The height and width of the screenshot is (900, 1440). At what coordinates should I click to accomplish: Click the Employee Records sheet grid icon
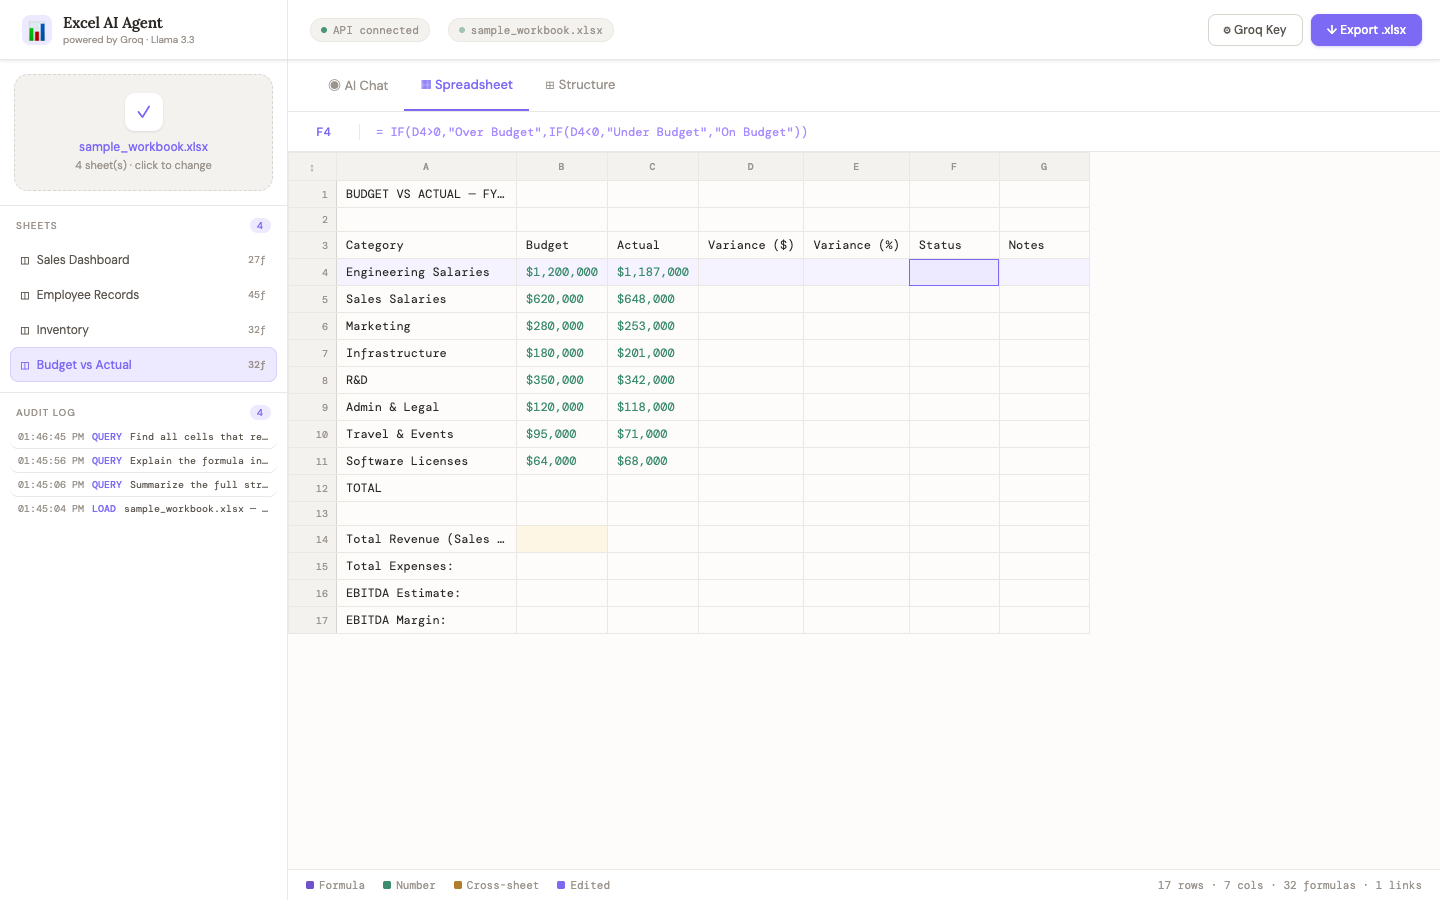click(x=25, y=296)
